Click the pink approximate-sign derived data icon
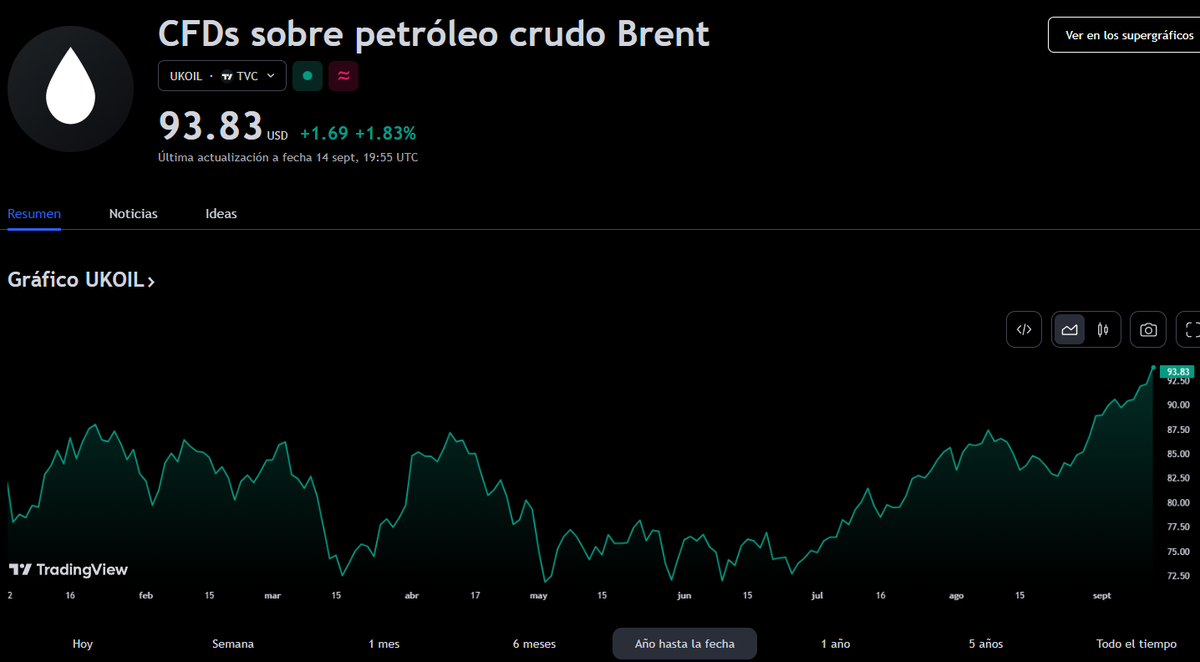 [344, 76]
